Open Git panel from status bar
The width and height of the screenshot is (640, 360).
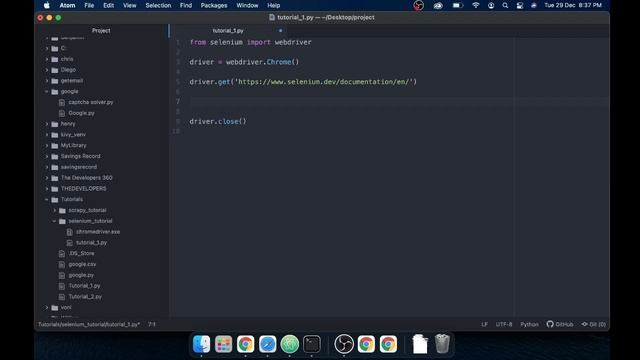pos(593,324)
